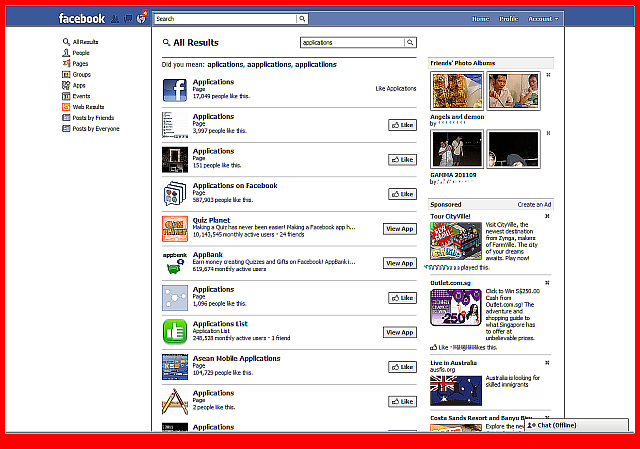Click search magnifier beside 'applications' query box
Screen dimensions: 640x449
pos(410,42)
